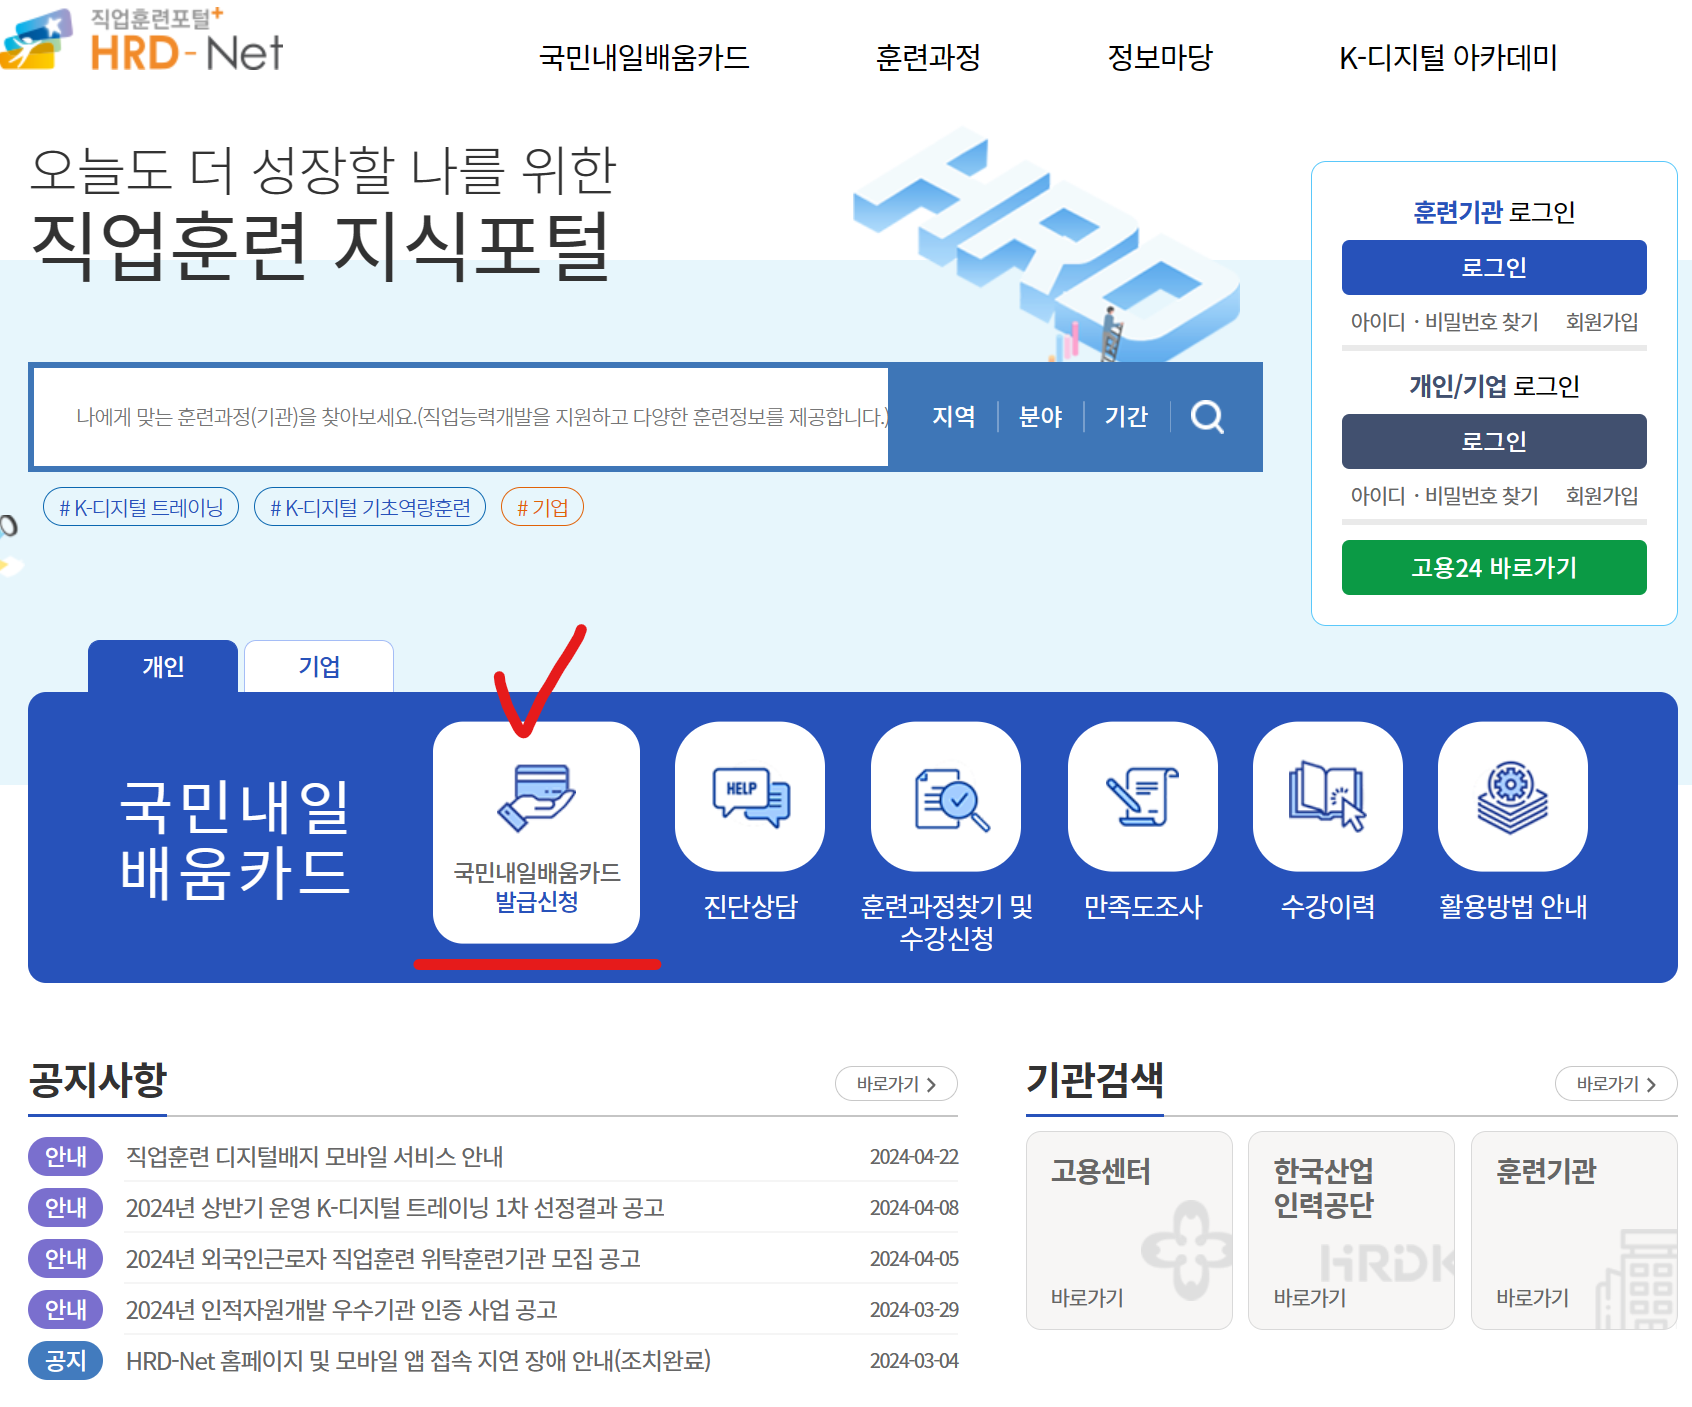This screenshot has height=1407, width=1692.
Task: Open 진단상담 help chat icon
Action: (x=750, y=797)
